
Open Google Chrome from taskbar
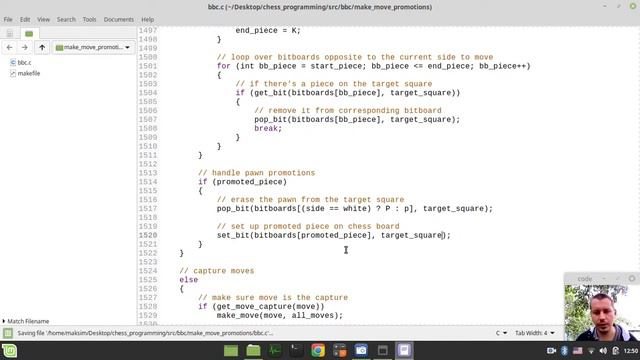(318, 351)
